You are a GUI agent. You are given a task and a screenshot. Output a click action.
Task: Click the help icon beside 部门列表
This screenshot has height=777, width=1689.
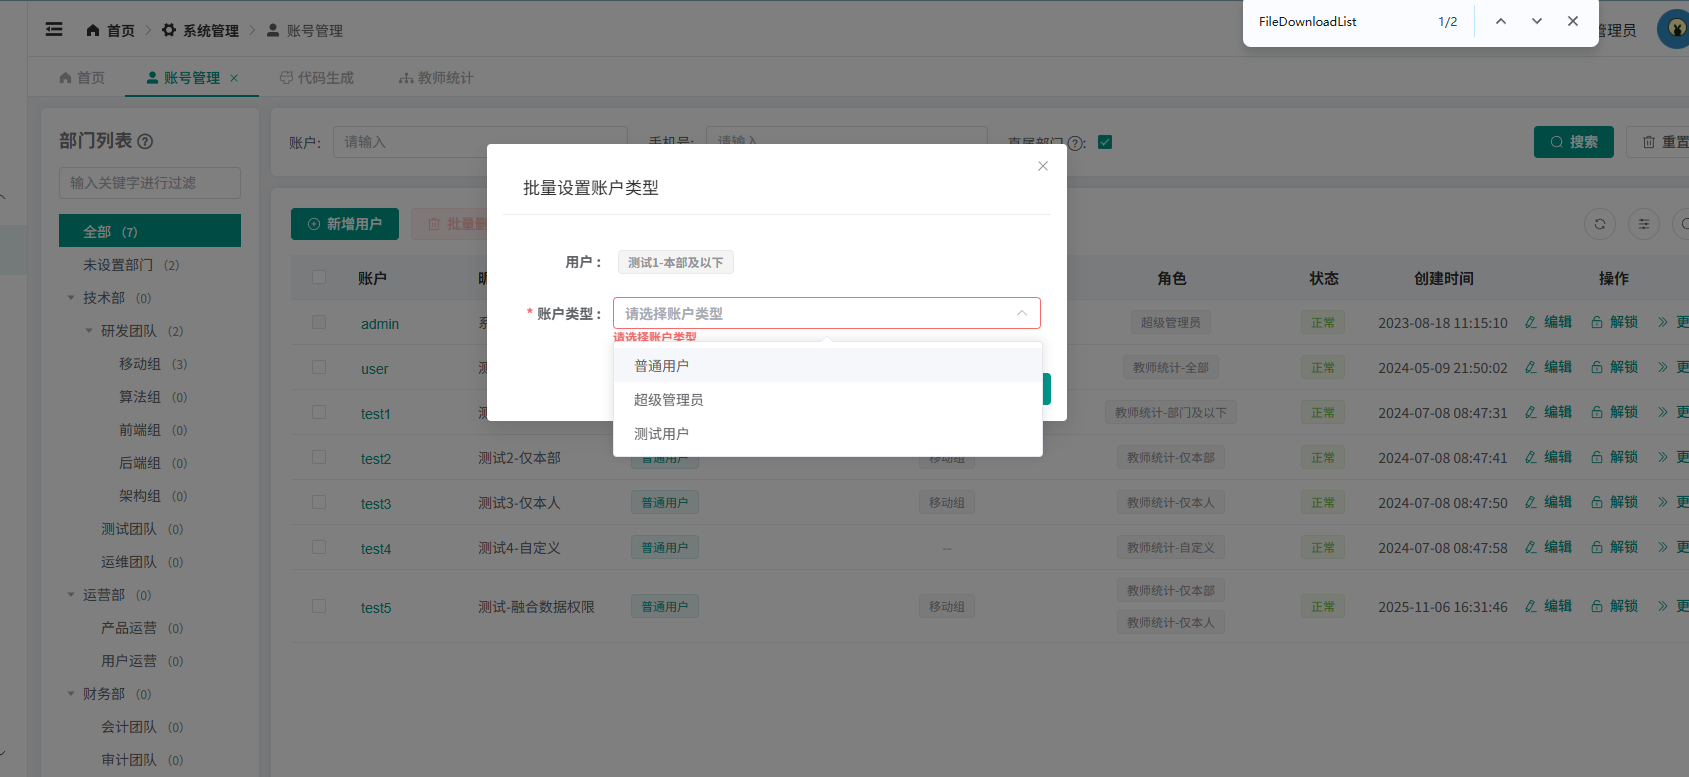point(145,142)
